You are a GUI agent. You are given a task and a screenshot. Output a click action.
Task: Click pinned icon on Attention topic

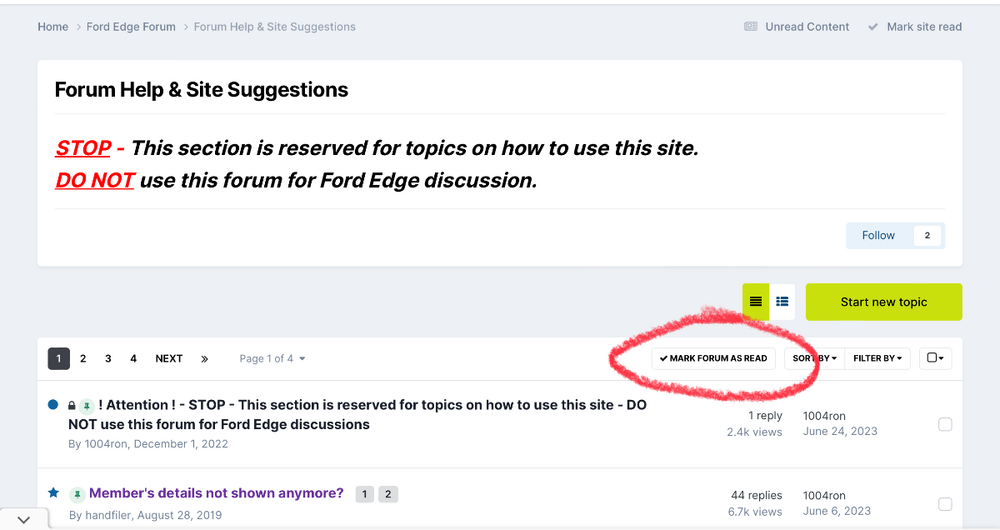click(87, 406)
